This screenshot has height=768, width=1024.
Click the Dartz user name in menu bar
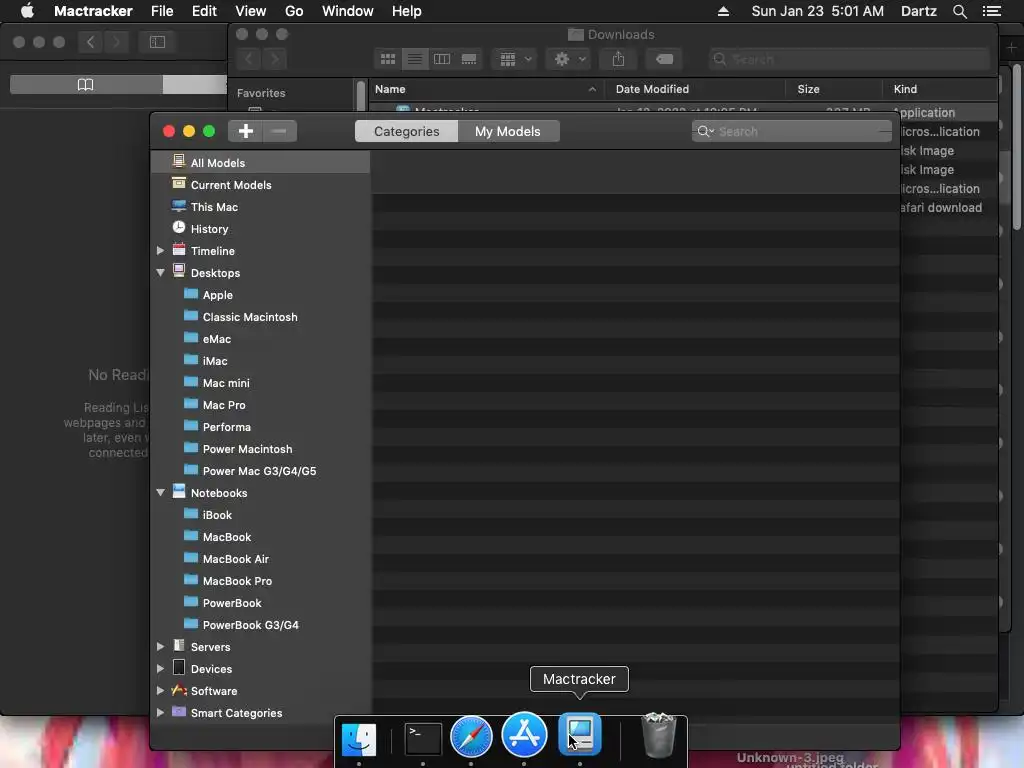(919, 11)
